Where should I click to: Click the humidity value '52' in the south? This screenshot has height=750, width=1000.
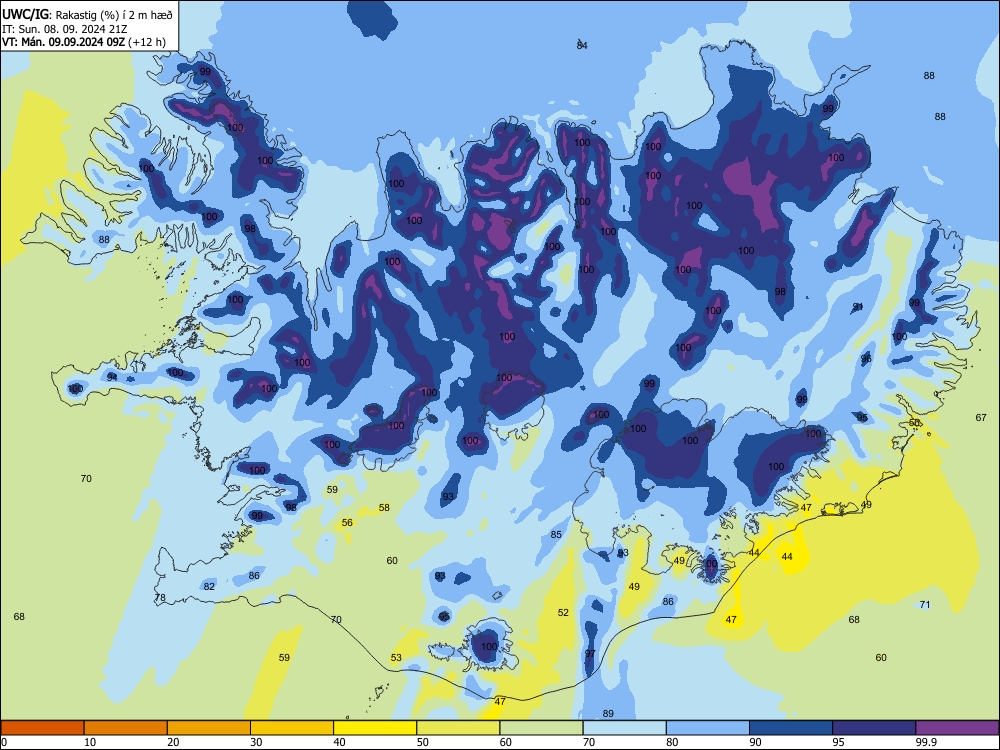(563, 613)
